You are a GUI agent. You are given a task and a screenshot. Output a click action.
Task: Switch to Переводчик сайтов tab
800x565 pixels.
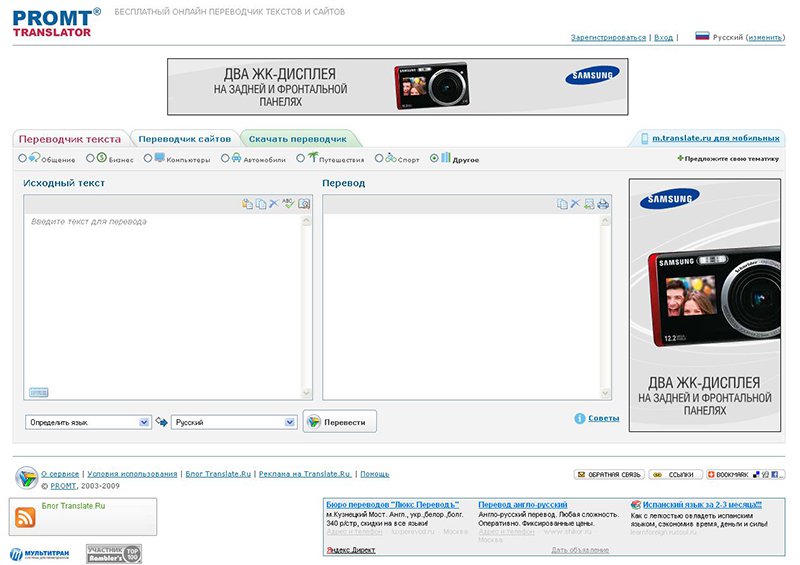(x=185, y=139)
